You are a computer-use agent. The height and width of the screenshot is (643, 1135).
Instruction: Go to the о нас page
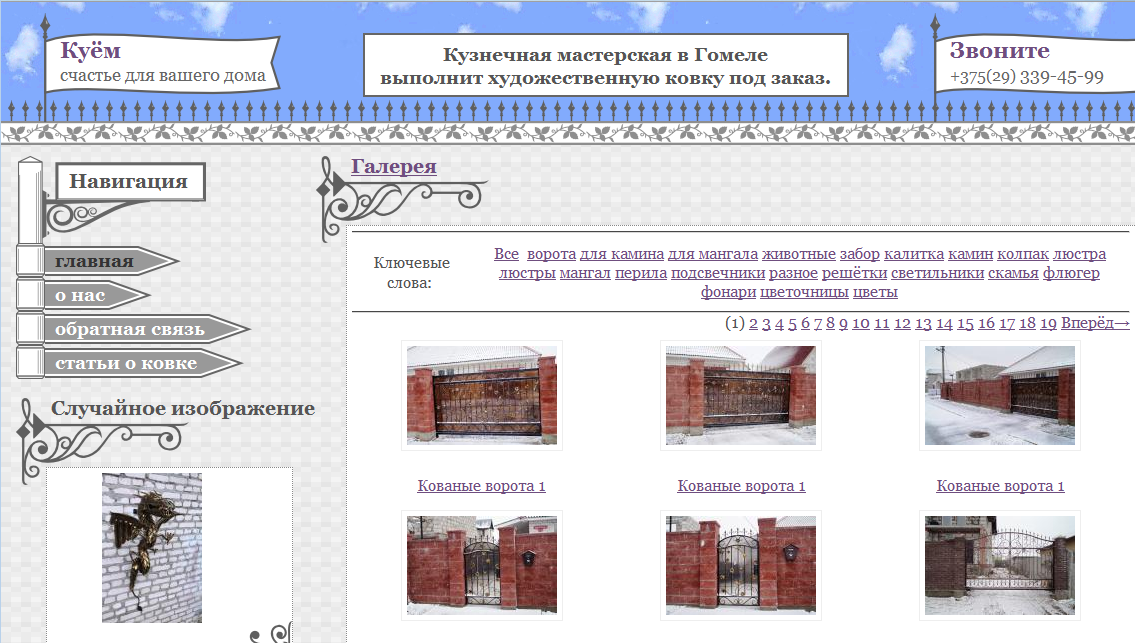(80, 295)
